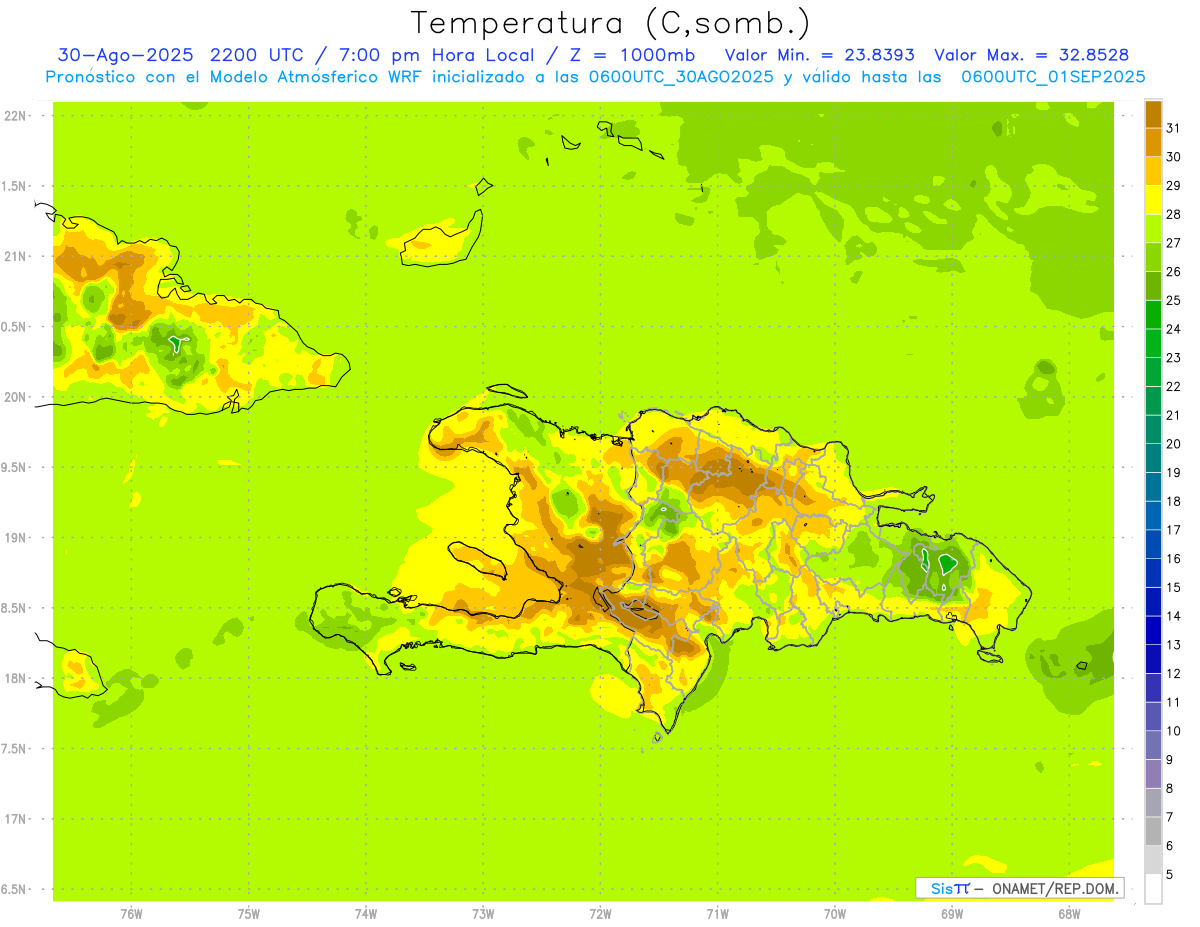Pick the green legend swatch between 26 and 27
The height and width of the screenshot is (927, 1200).
point(1153,256)
